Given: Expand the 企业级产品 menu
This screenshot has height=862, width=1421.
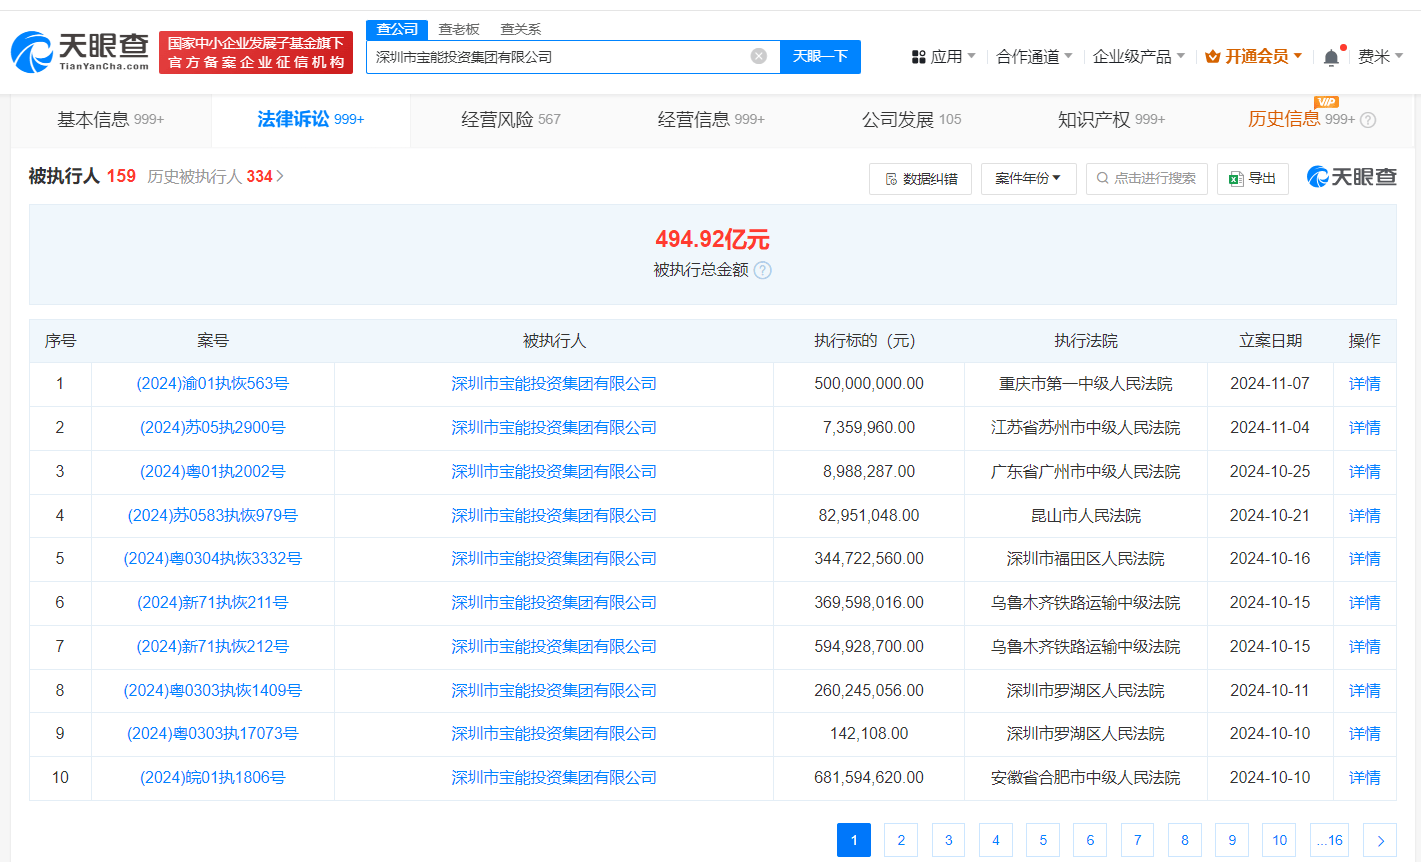Looking at the screenshot, I should 1138,57.
